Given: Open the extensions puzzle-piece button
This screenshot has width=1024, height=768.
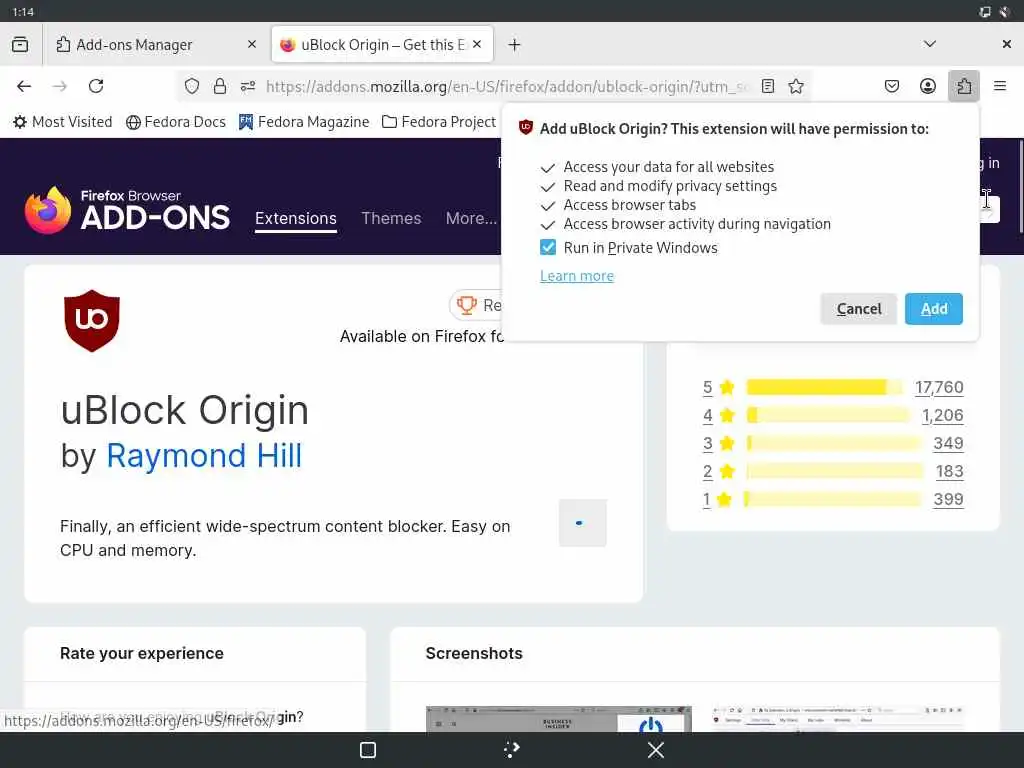Looking at the screenshot, I should (963, 86).
